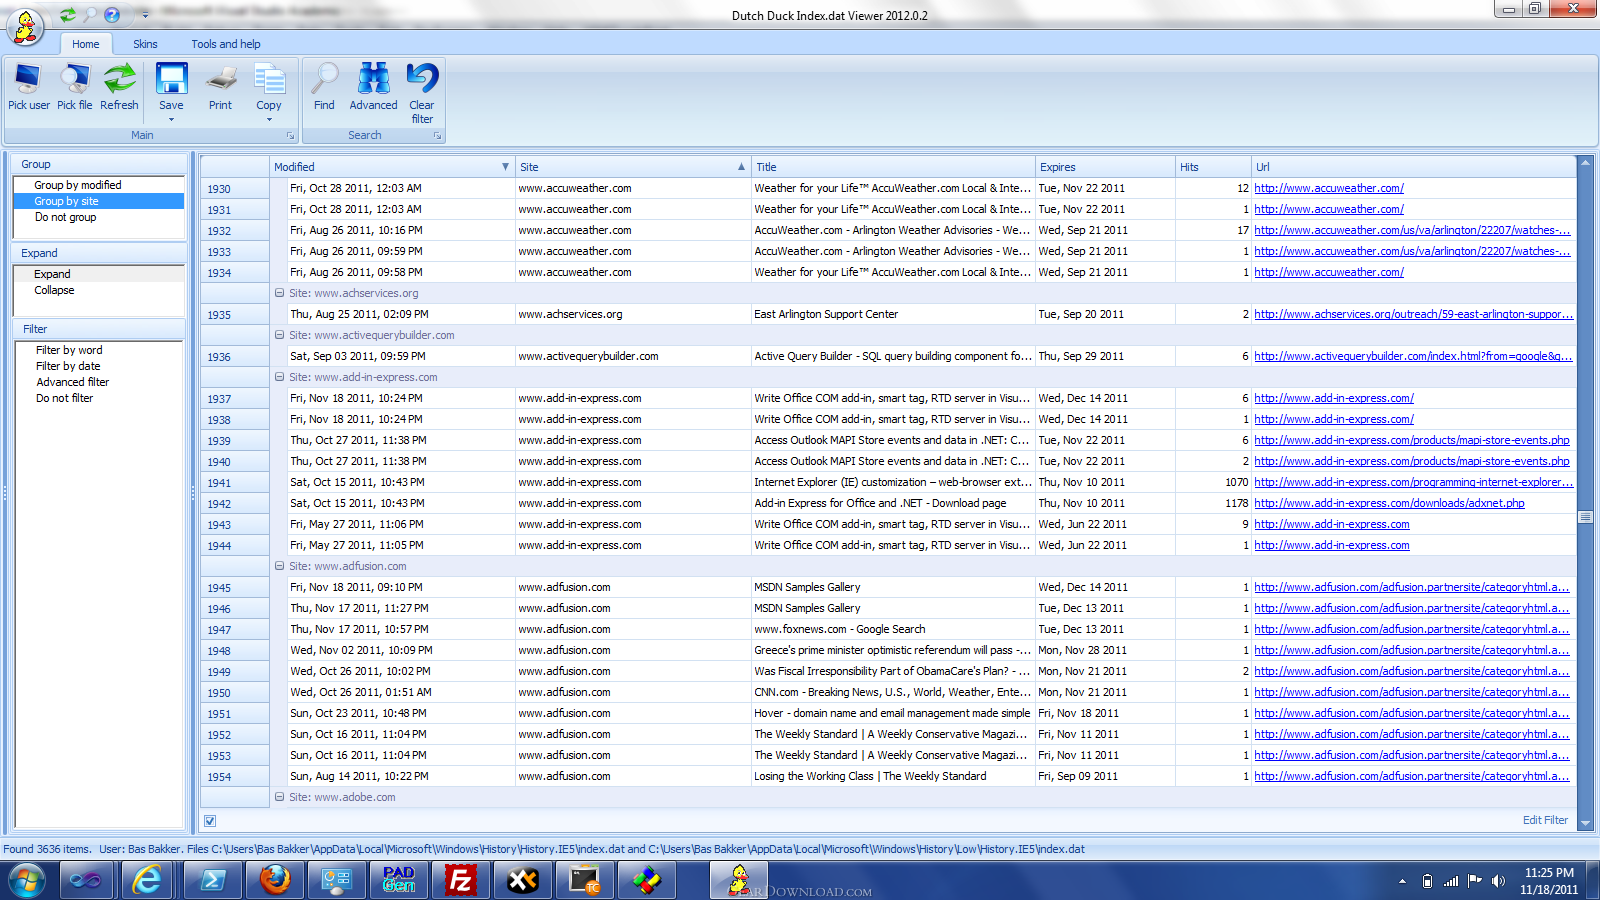1600x900 pixels.
Task: Click vertical scrollbar thumb in list
Action: tap(1585, 517)
